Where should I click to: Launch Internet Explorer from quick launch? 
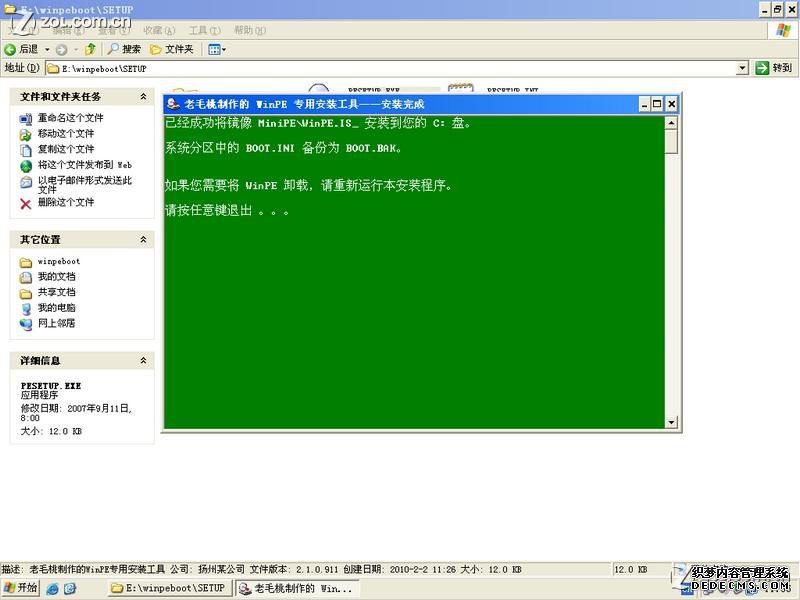[52, 588]
